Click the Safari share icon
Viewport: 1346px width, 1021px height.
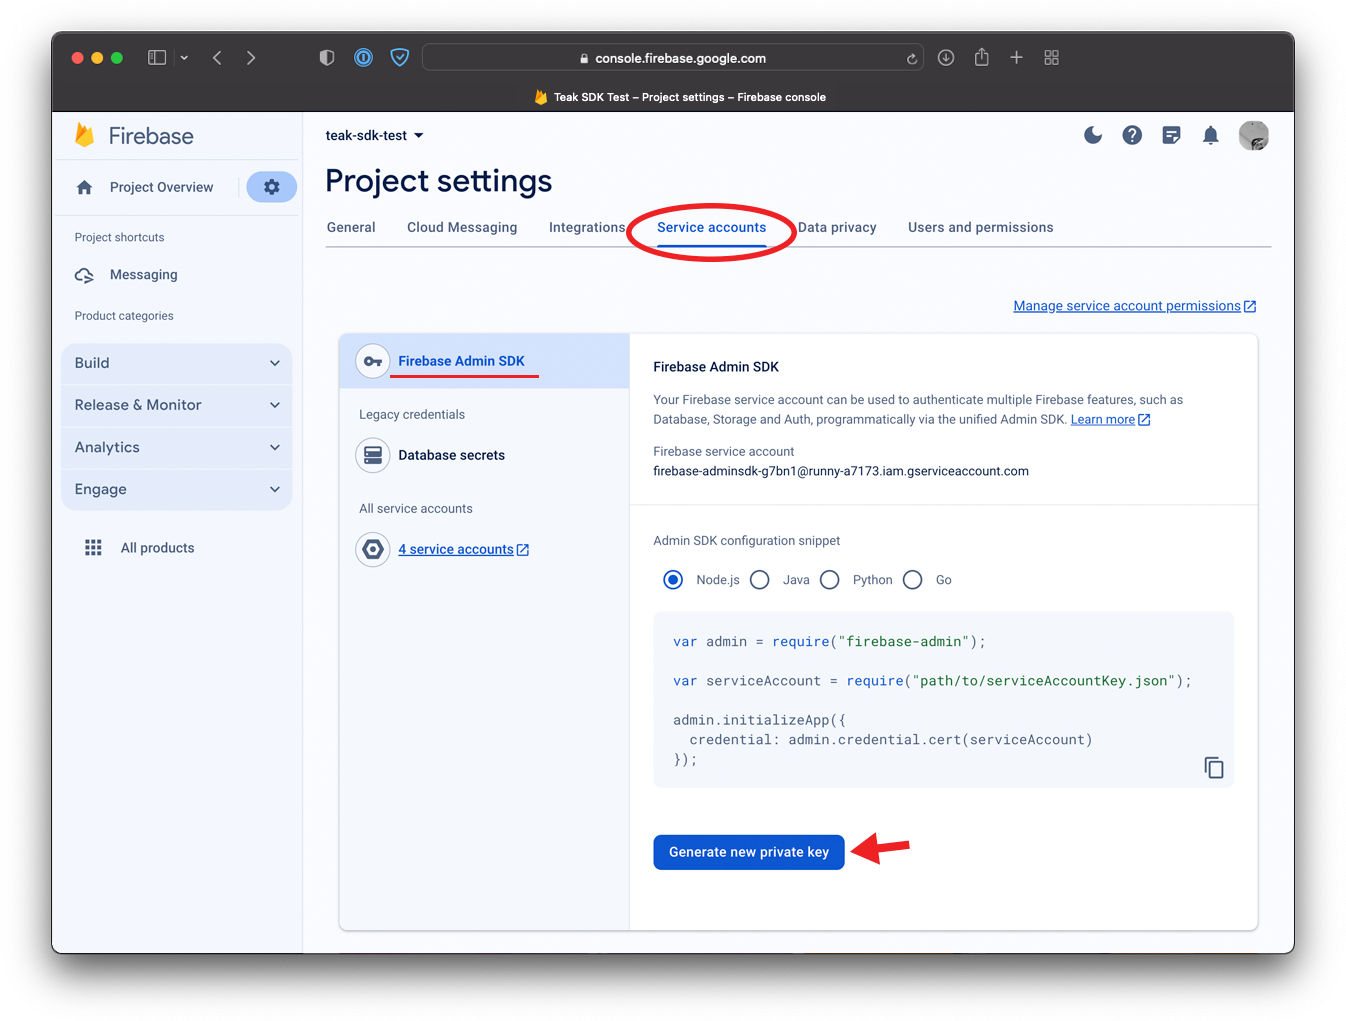pyautogui.click(x=982, y=57)
